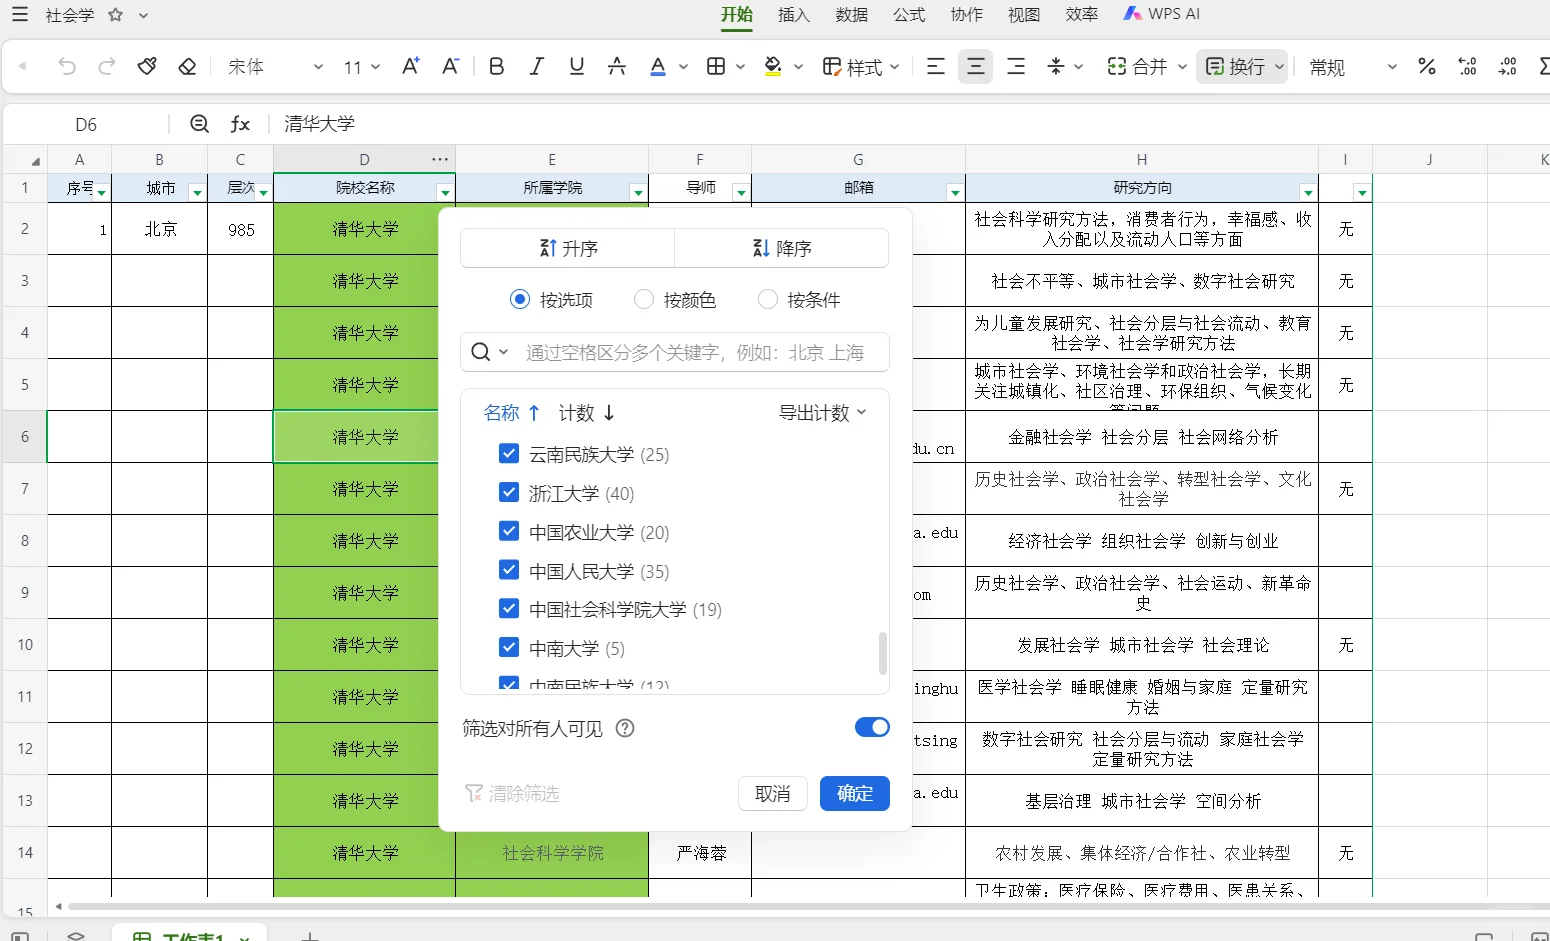
Task: Confirm the filter with 确定
Action: pos(855,793)
